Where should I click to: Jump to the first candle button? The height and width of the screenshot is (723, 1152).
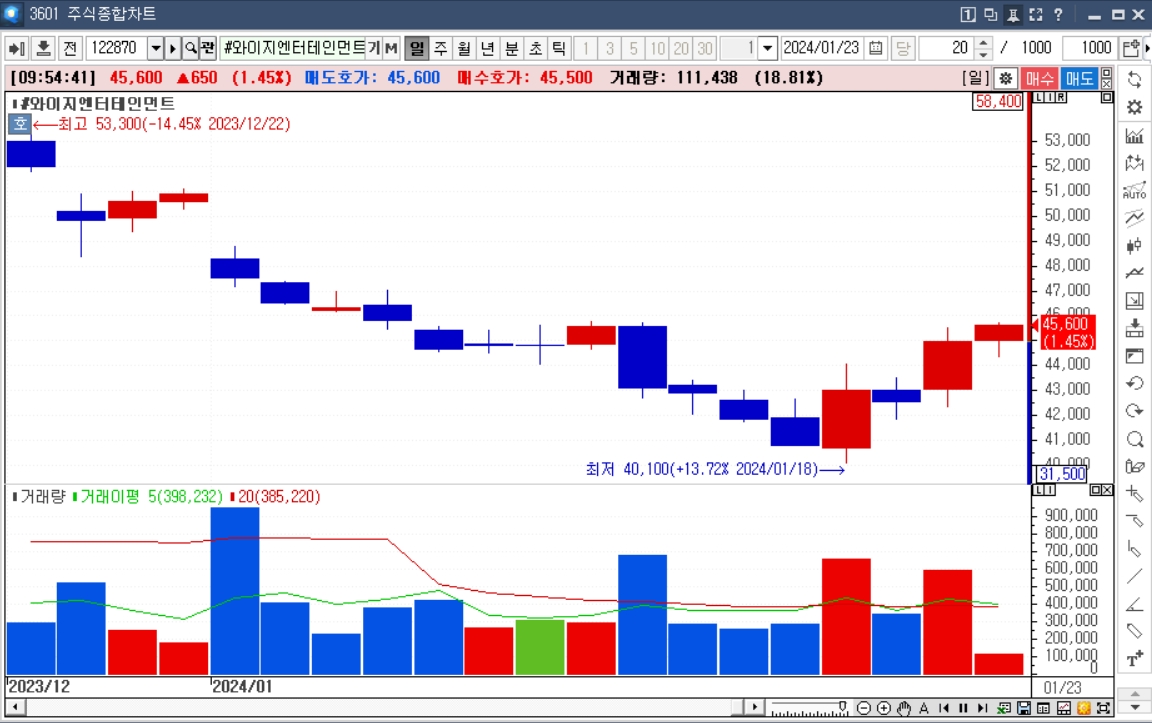pyautogui.click(x=943, y=708)
